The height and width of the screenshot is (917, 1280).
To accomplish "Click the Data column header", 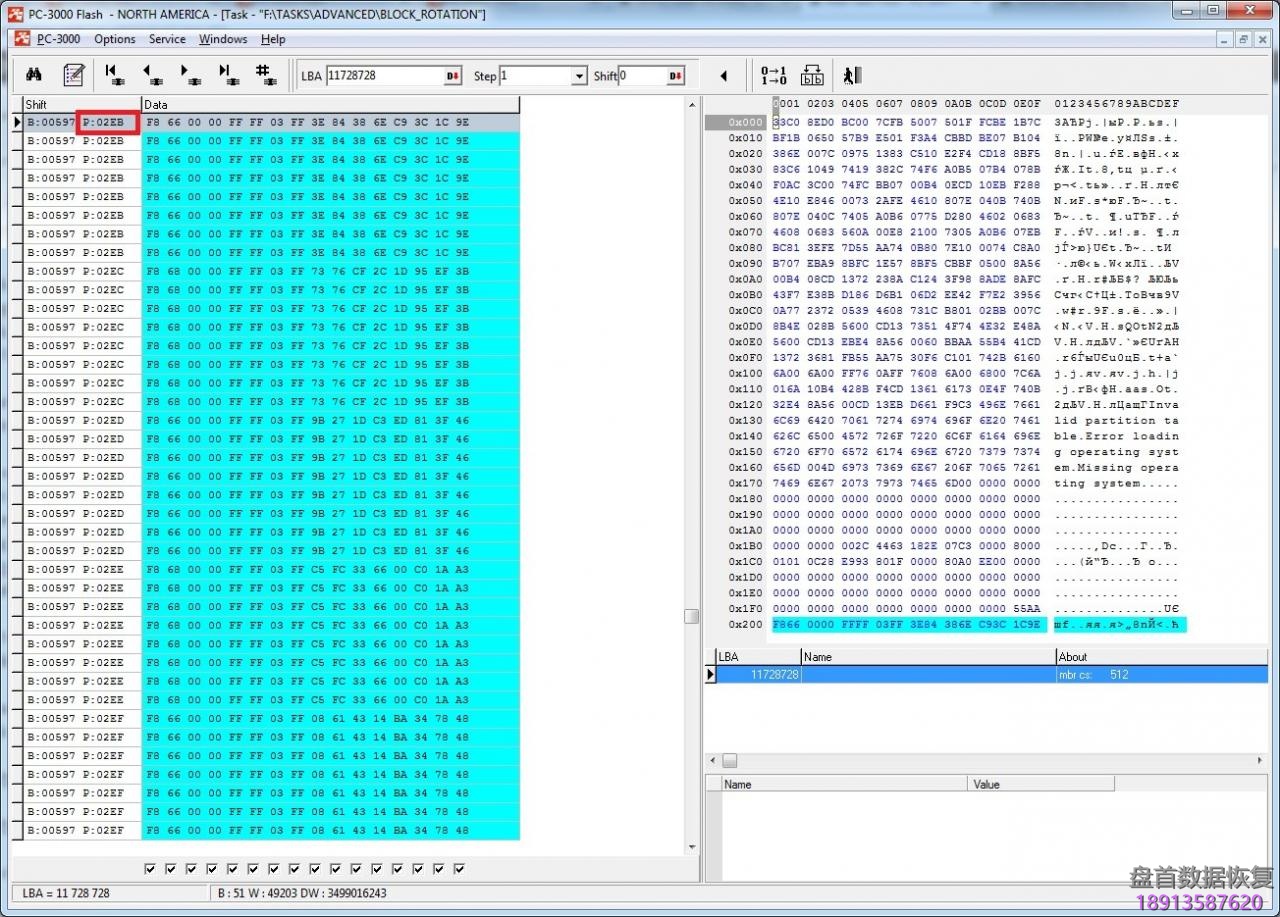I will click(x=330, y=104).
